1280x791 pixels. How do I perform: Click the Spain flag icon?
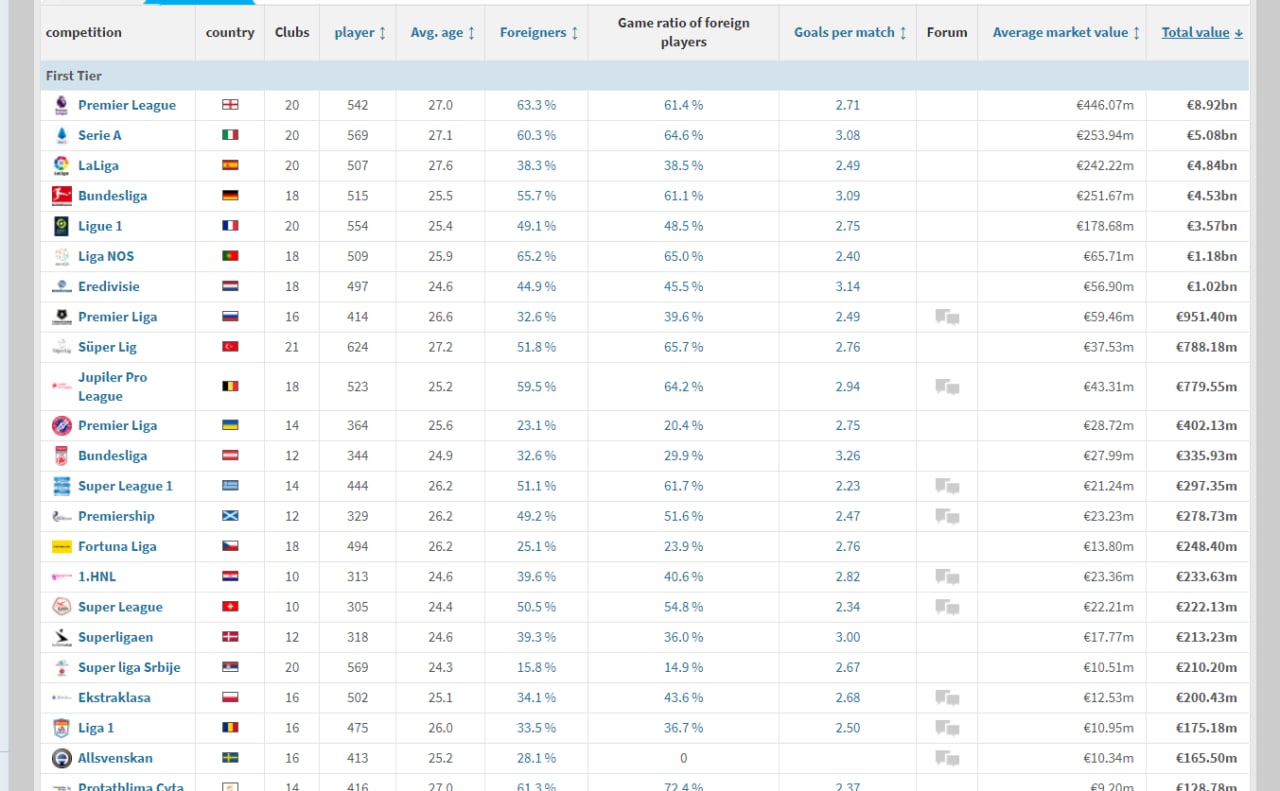230,165
